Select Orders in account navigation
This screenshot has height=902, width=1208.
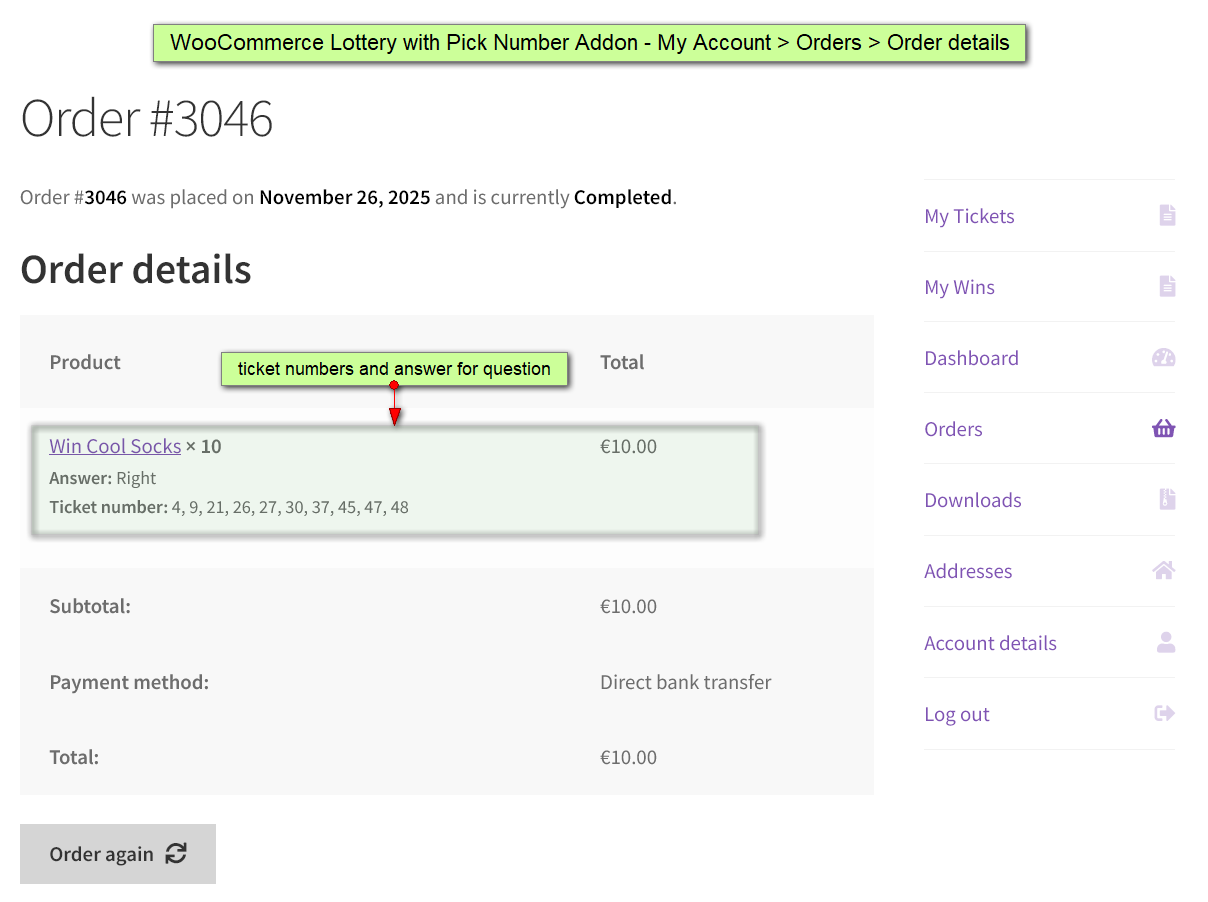coord(953,429)
